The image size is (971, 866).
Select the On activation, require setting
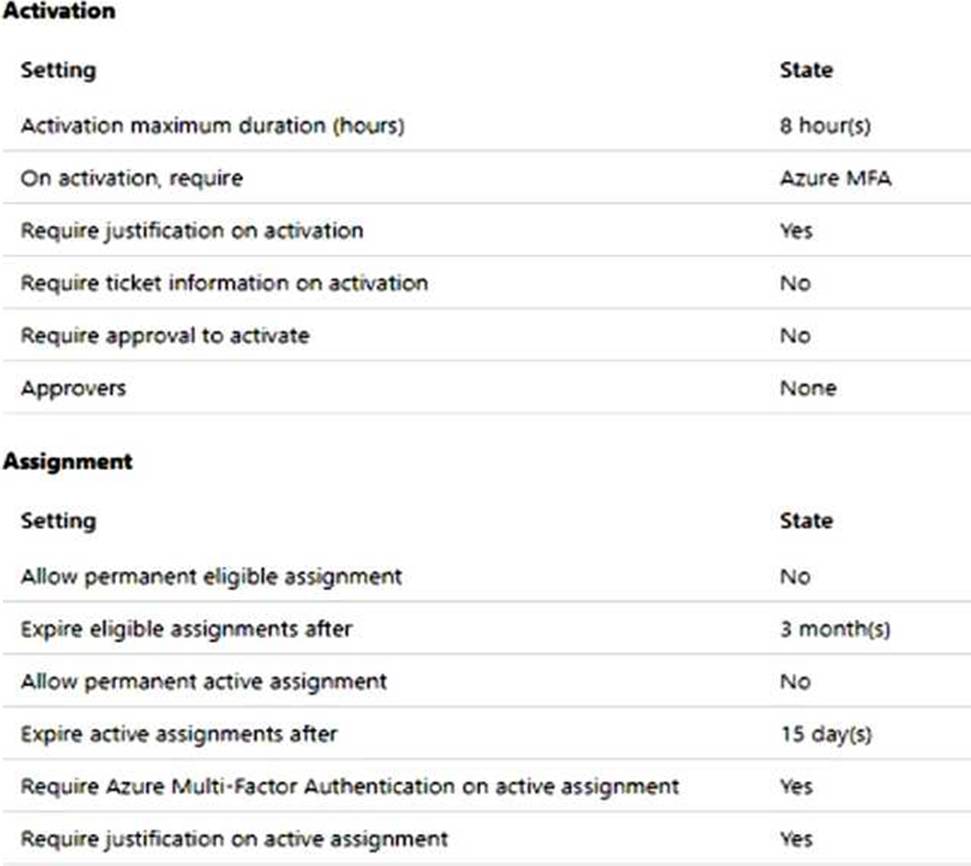[132, 178]
